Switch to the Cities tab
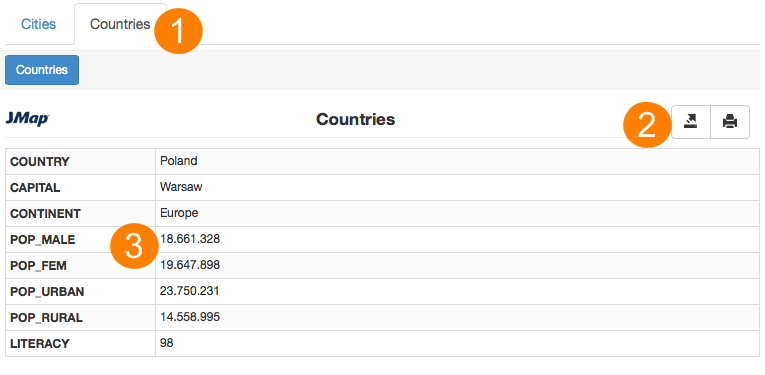This screenshot has width=765, height=375. [39, 24]
